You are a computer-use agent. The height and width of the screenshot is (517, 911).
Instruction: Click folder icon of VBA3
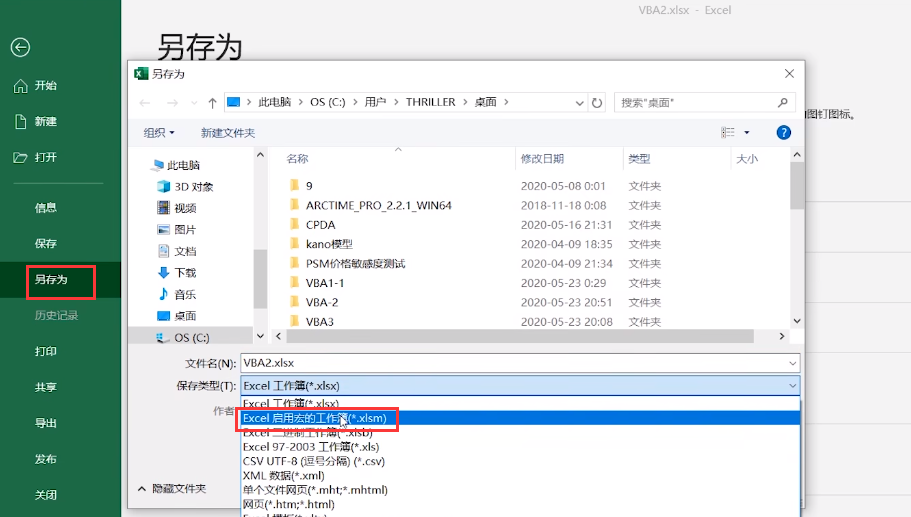295,321
